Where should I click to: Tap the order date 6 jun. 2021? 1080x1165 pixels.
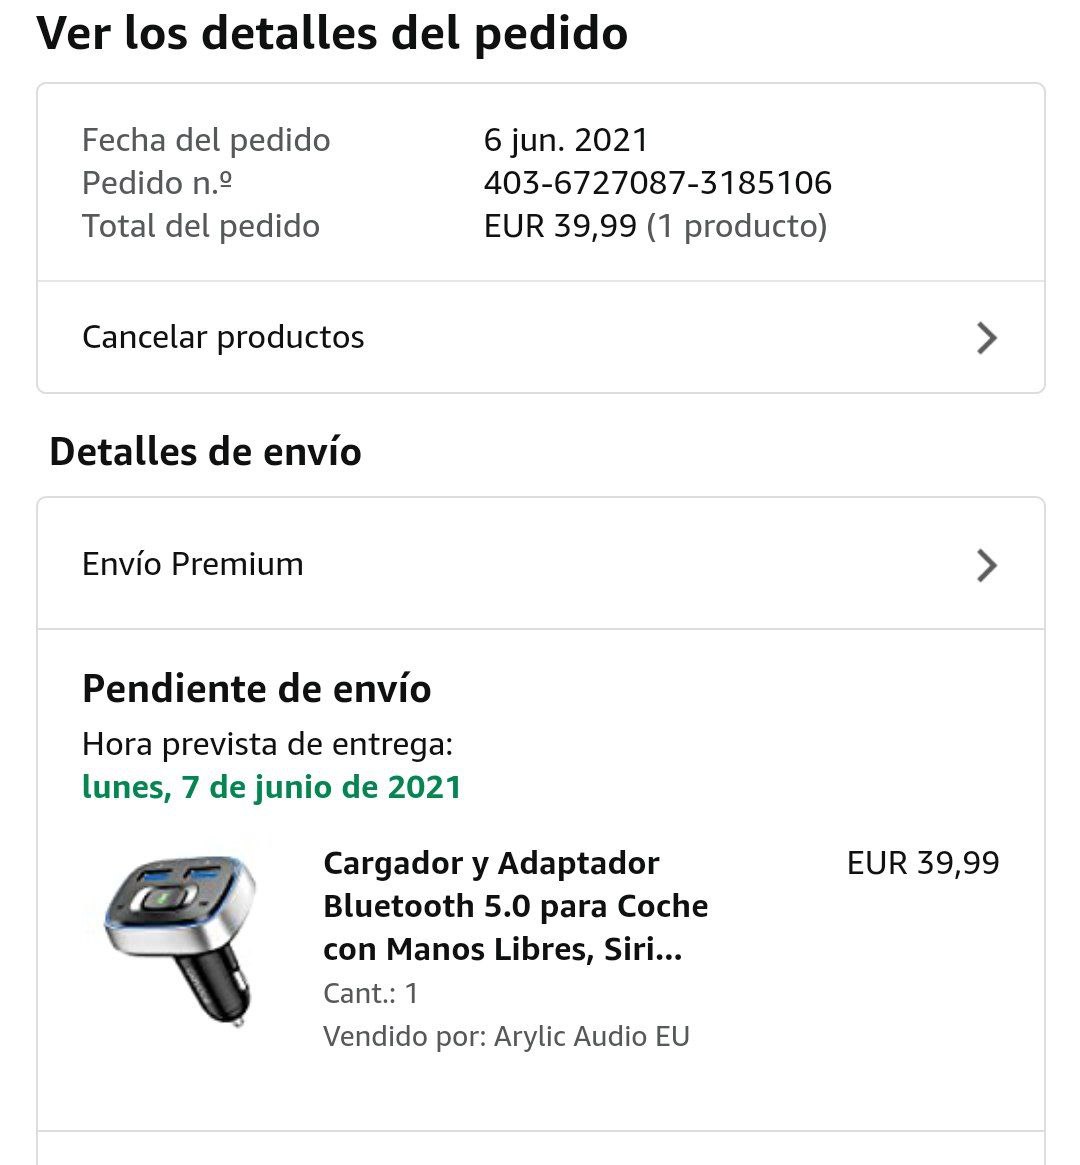click(566, 140)
